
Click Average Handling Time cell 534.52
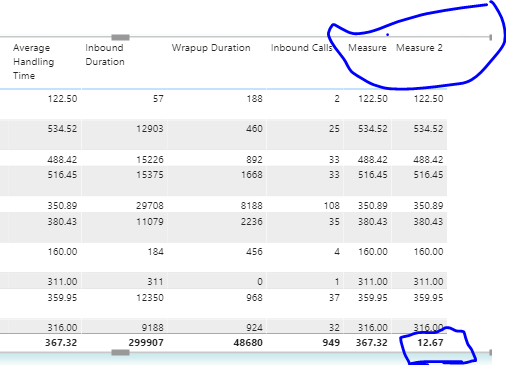click(62, 129)
